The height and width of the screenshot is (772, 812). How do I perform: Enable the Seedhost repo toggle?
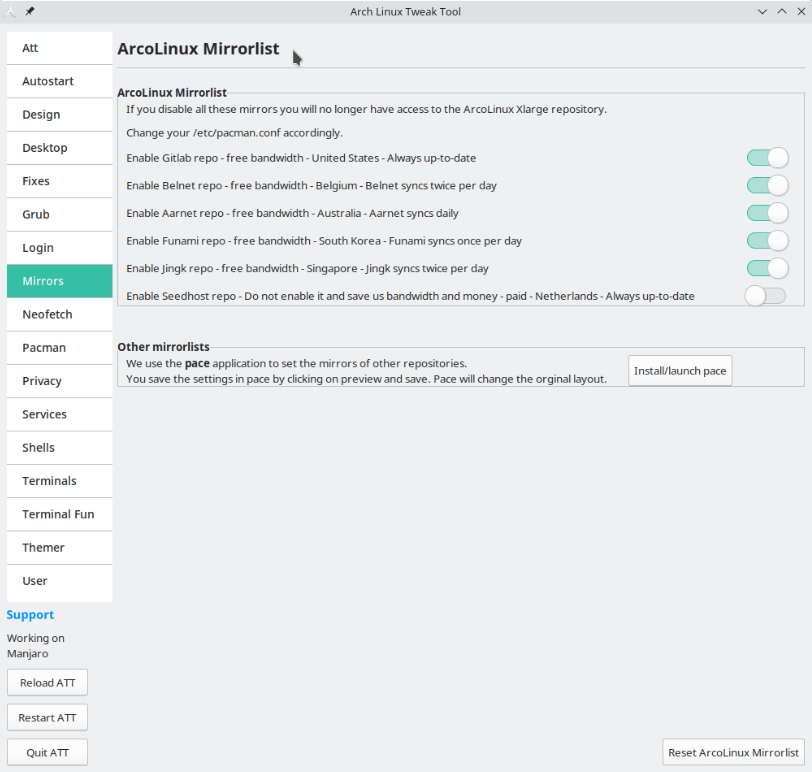765,296
